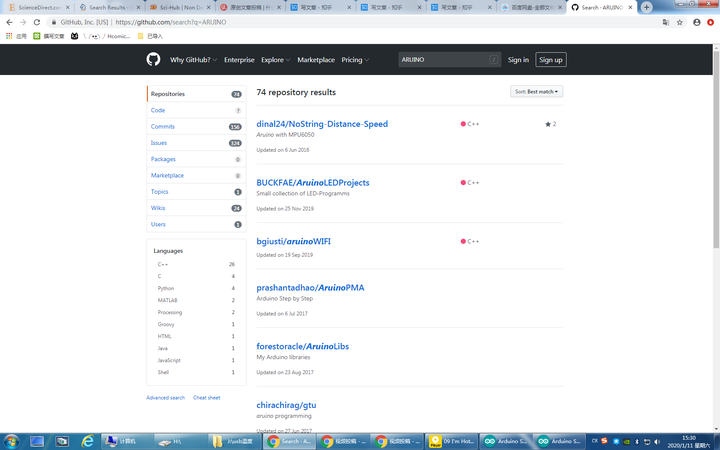Open the cat-face bookmark icon
Viewport: 720px width, 450px height.
(74, 36)
